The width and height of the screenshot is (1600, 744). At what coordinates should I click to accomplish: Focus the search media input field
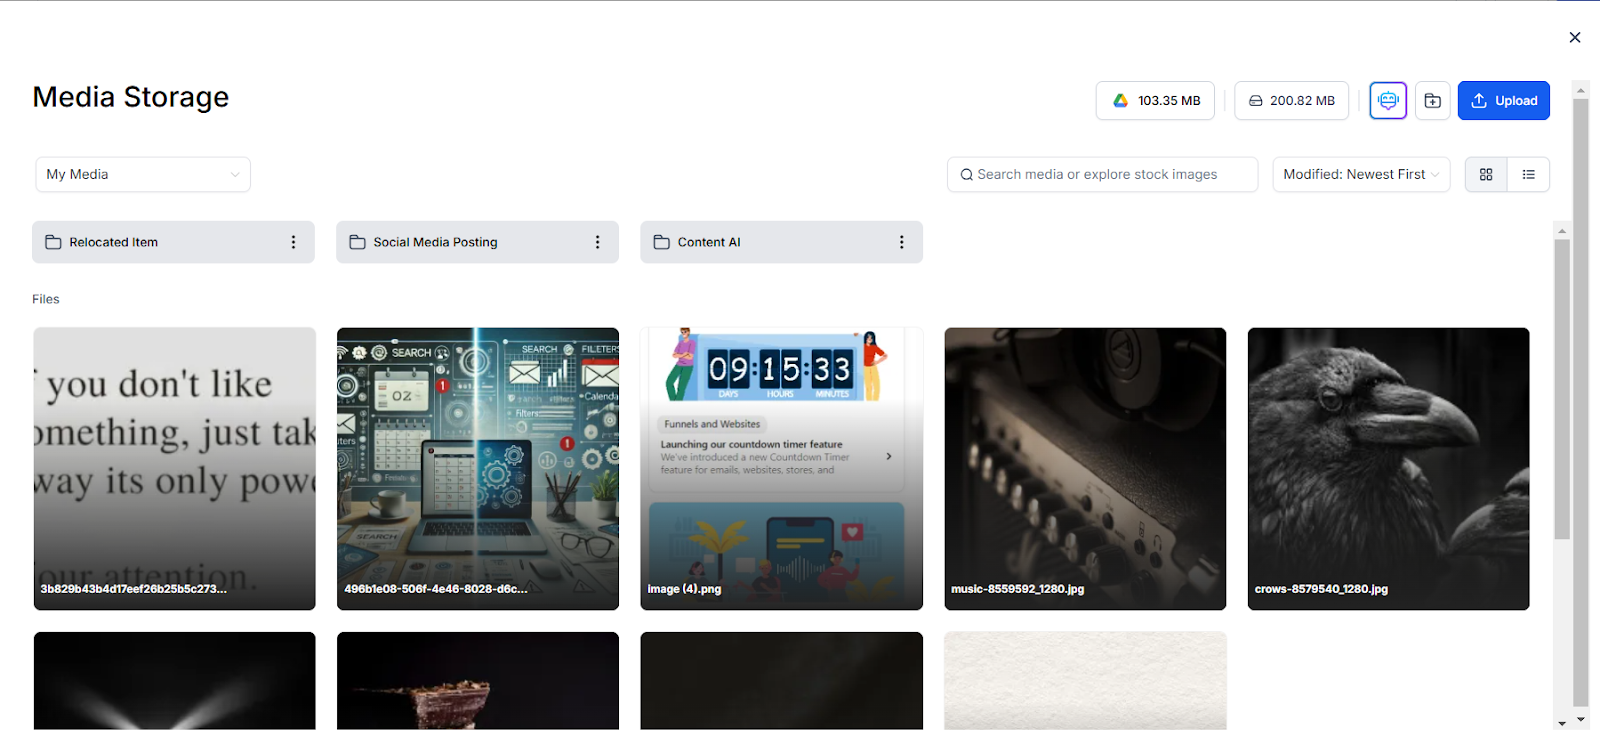1102,174
